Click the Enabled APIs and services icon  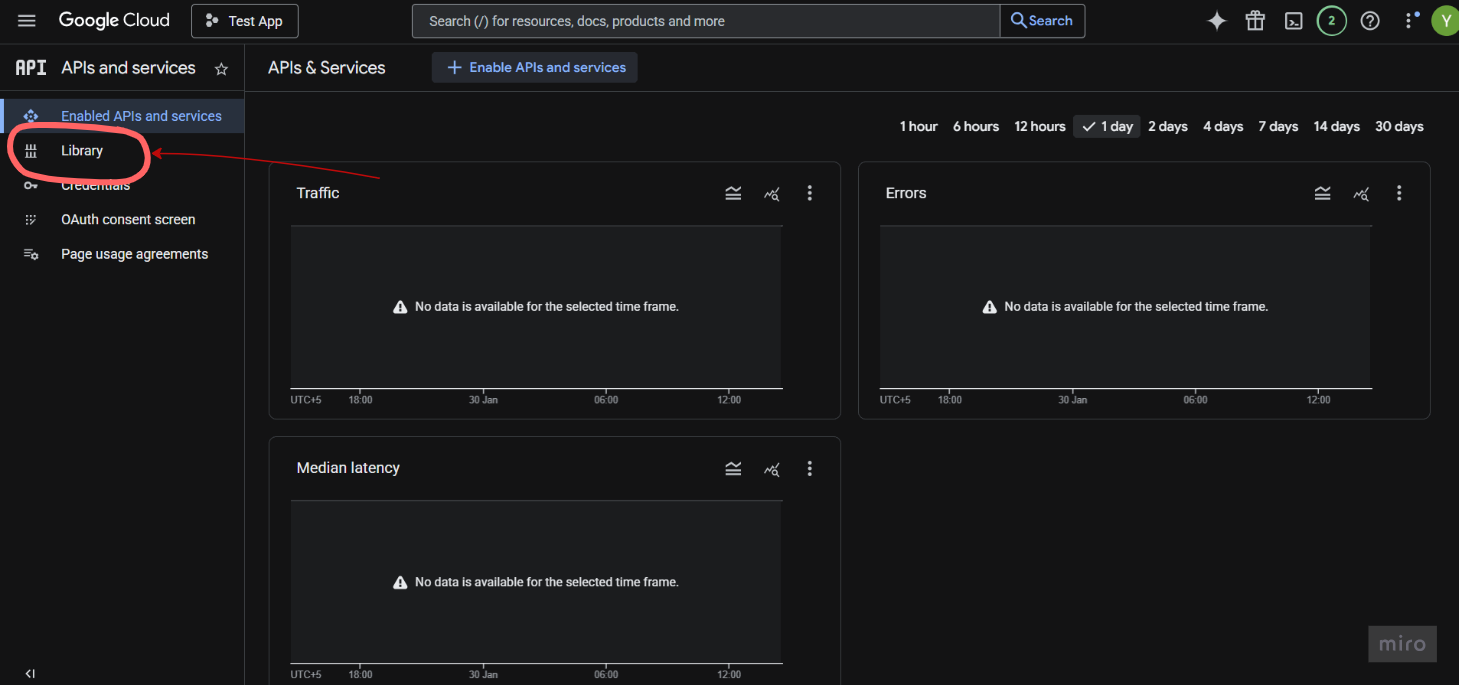[x=31, y=116]
